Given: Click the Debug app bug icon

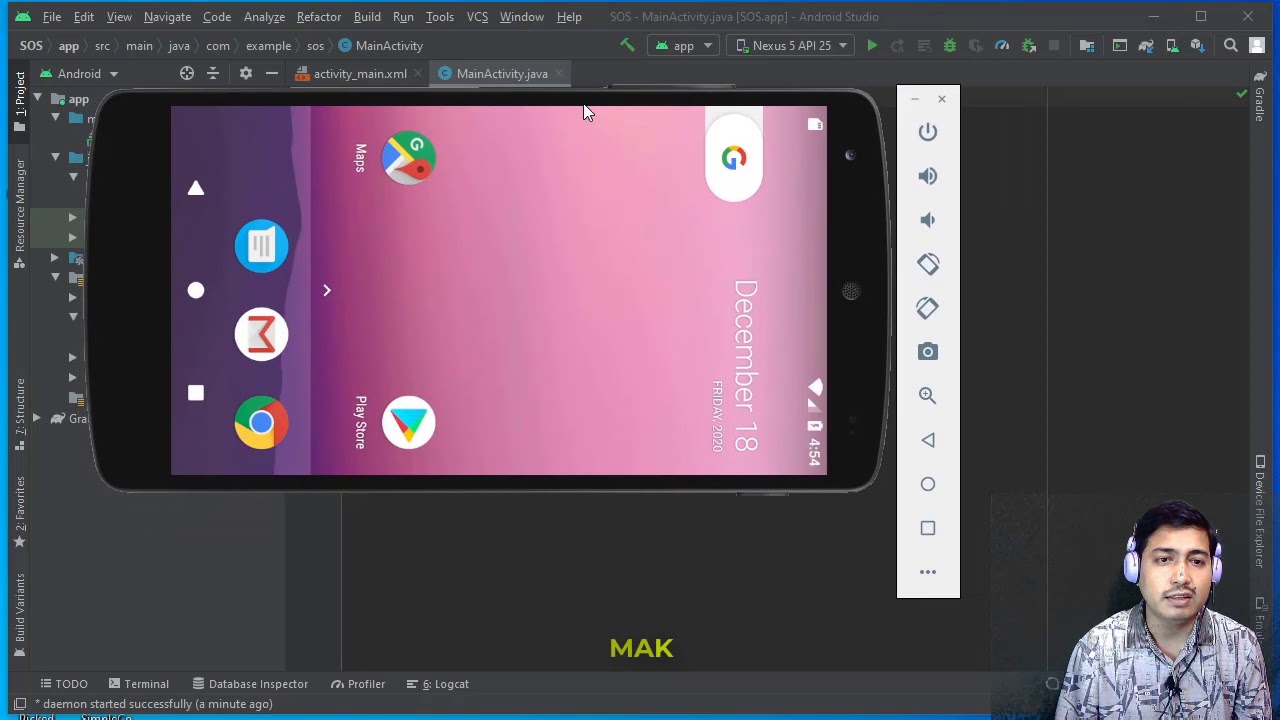Looking at the screenshot, I should pyautogui.click(x=950, y=45).
